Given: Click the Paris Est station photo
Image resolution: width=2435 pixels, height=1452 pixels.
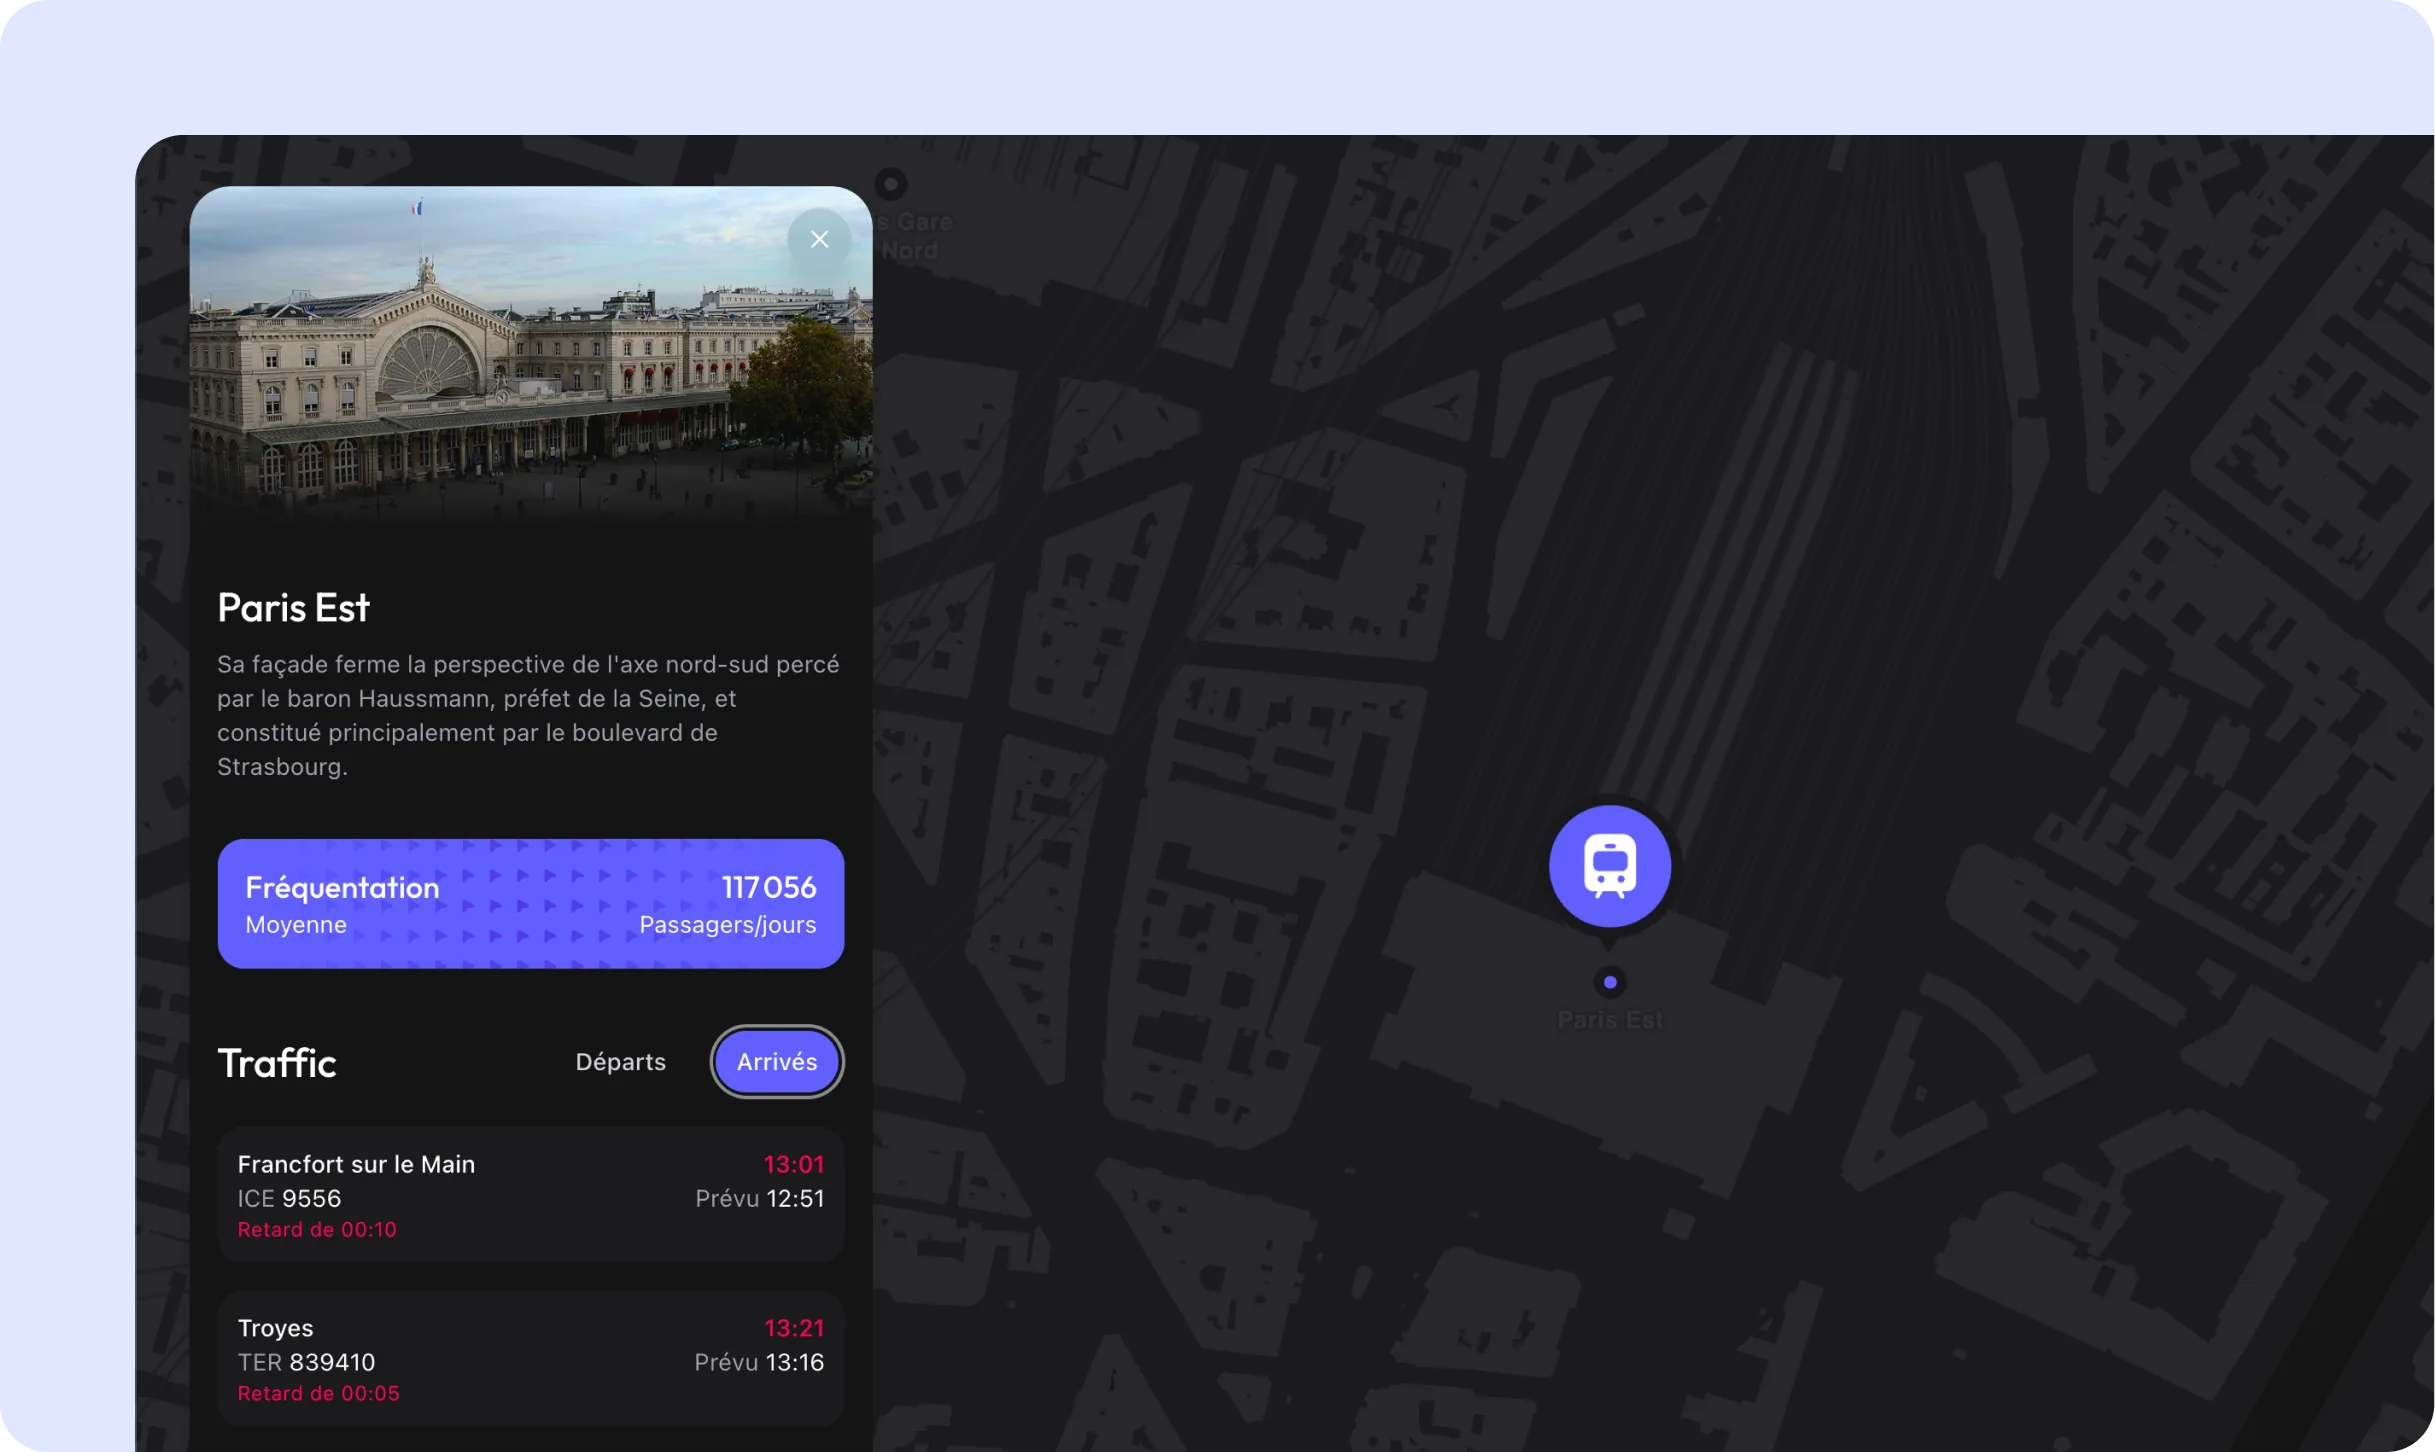Looking at the screenshot, I should (530, 355).
